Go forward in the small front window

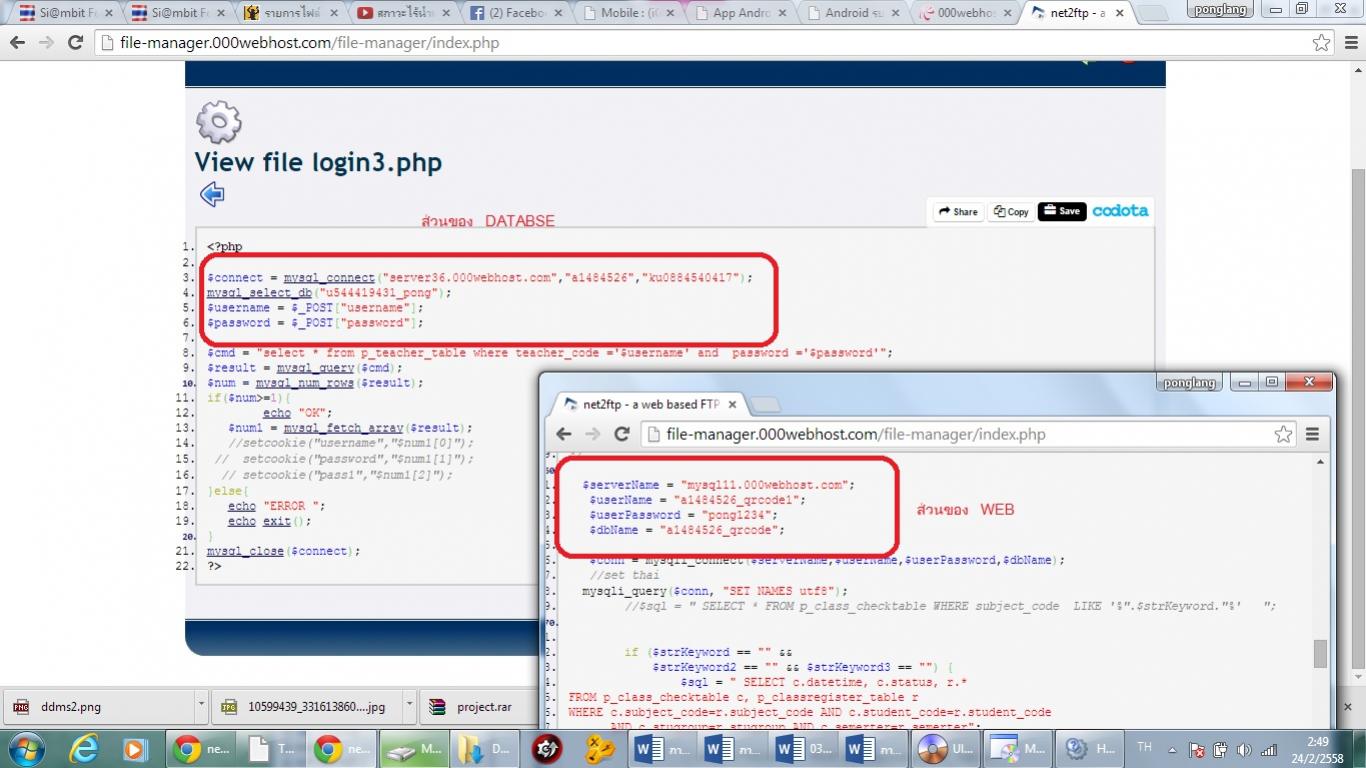tap(593, 434)
